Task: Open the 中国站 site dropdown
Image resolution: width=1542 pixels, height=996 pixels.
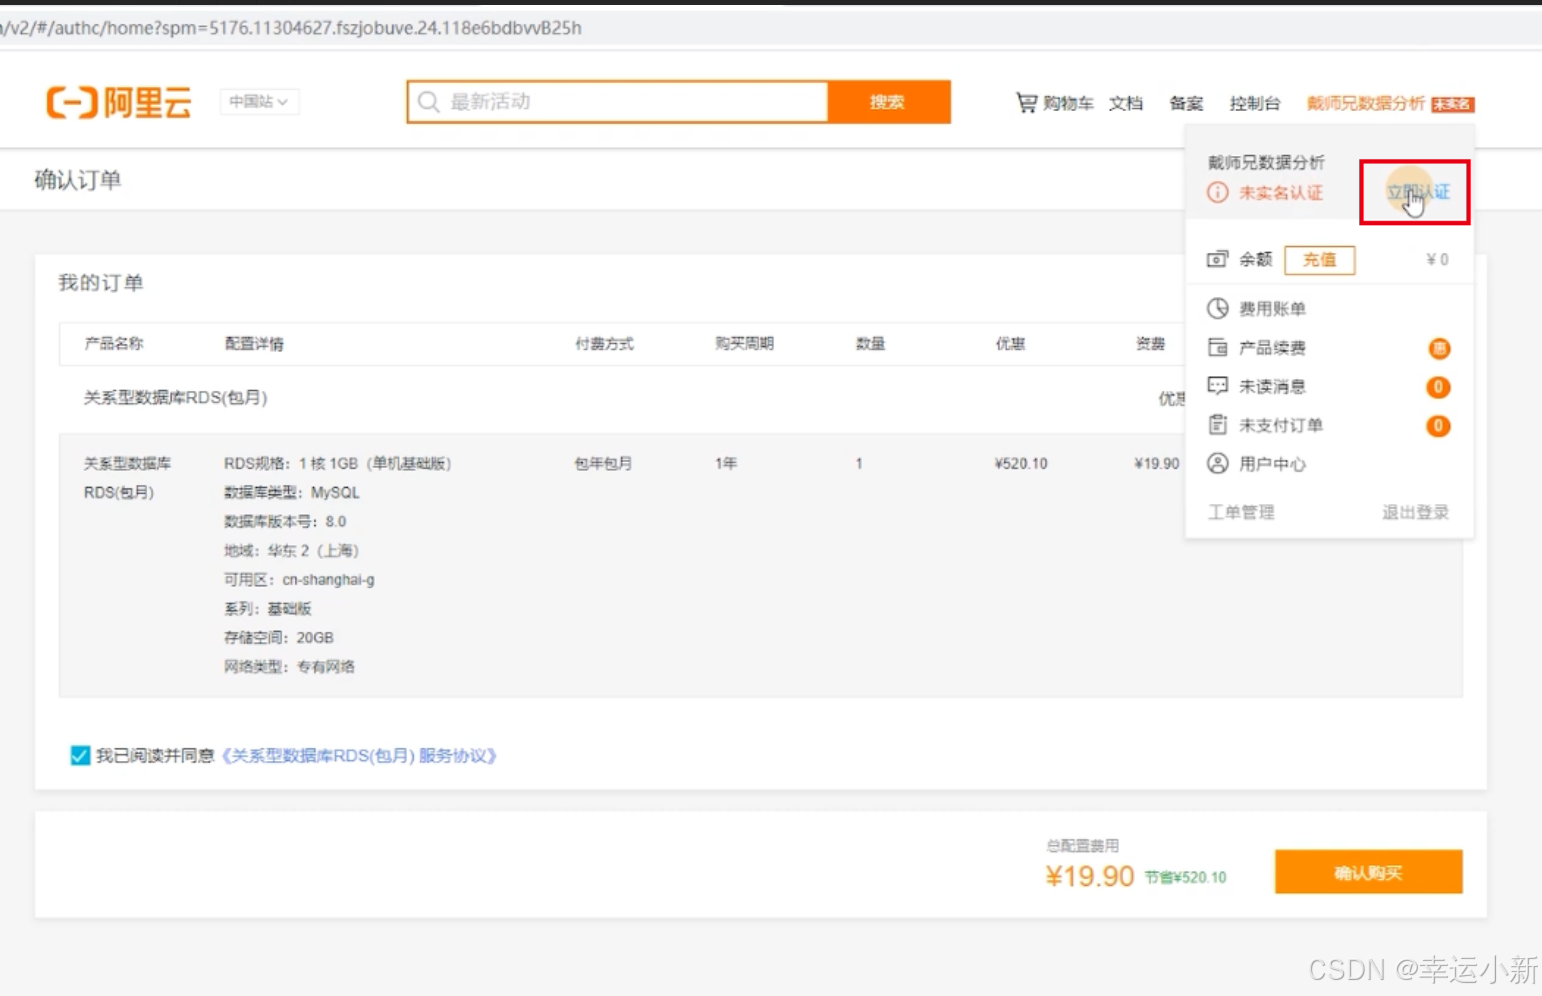Action: coord(259,101)
